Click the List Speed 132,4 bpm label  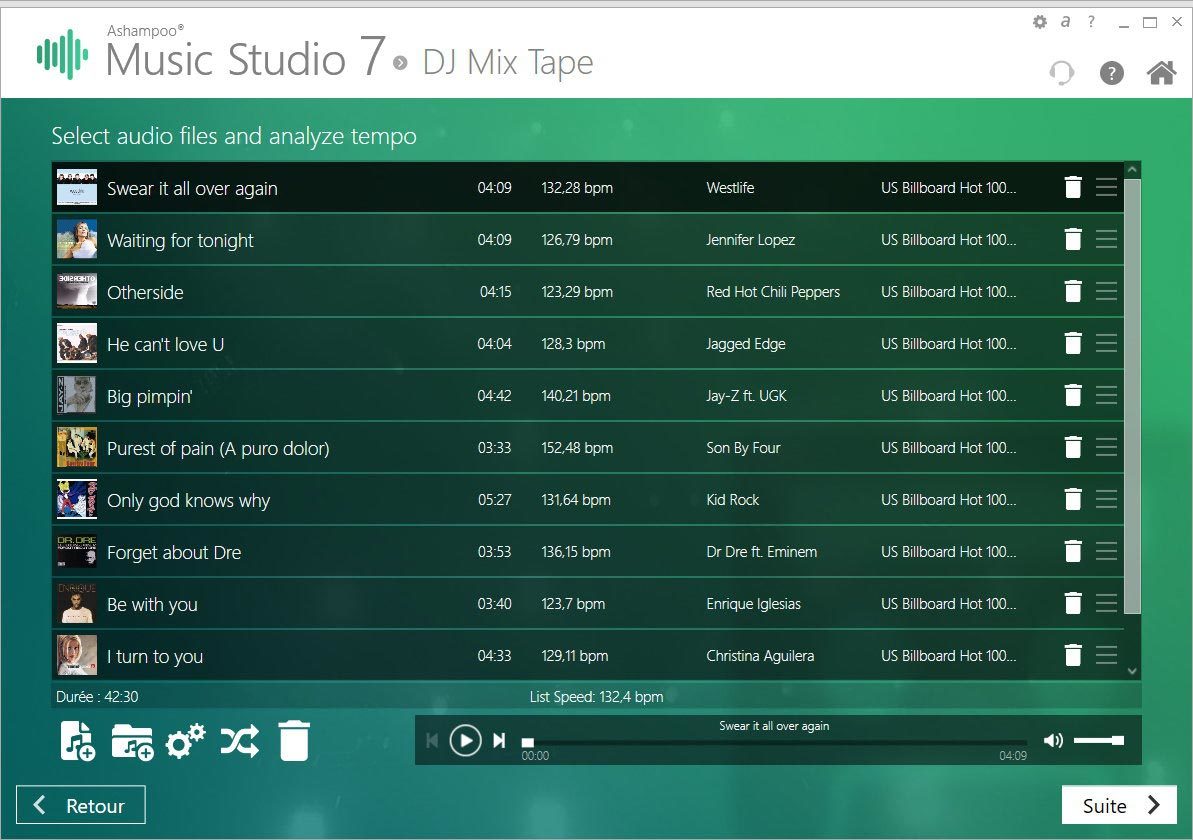pyautogui.click(x=596, y=697)
